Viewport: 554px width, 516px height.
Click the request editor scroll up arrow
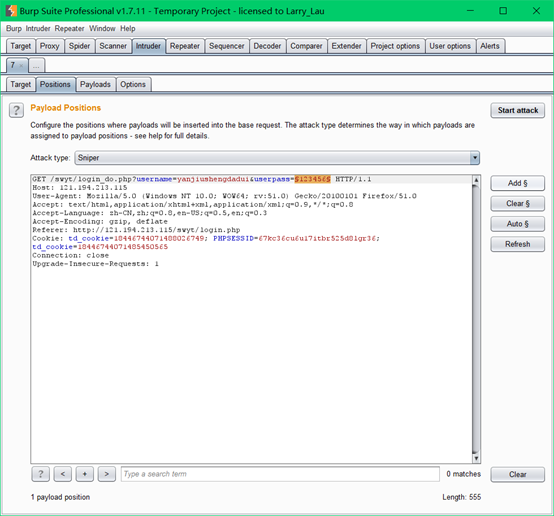(476, 180)
